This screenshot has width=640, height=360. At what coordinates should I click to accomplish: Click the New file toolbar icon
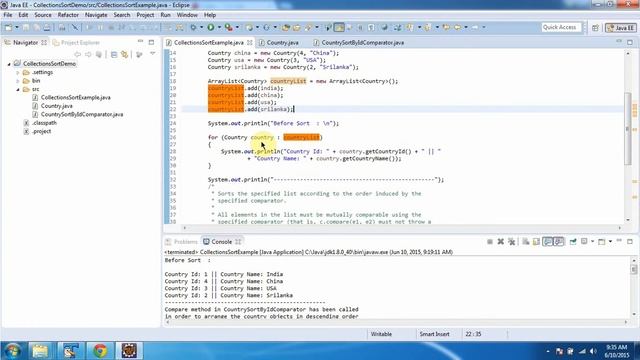[8, 27]
